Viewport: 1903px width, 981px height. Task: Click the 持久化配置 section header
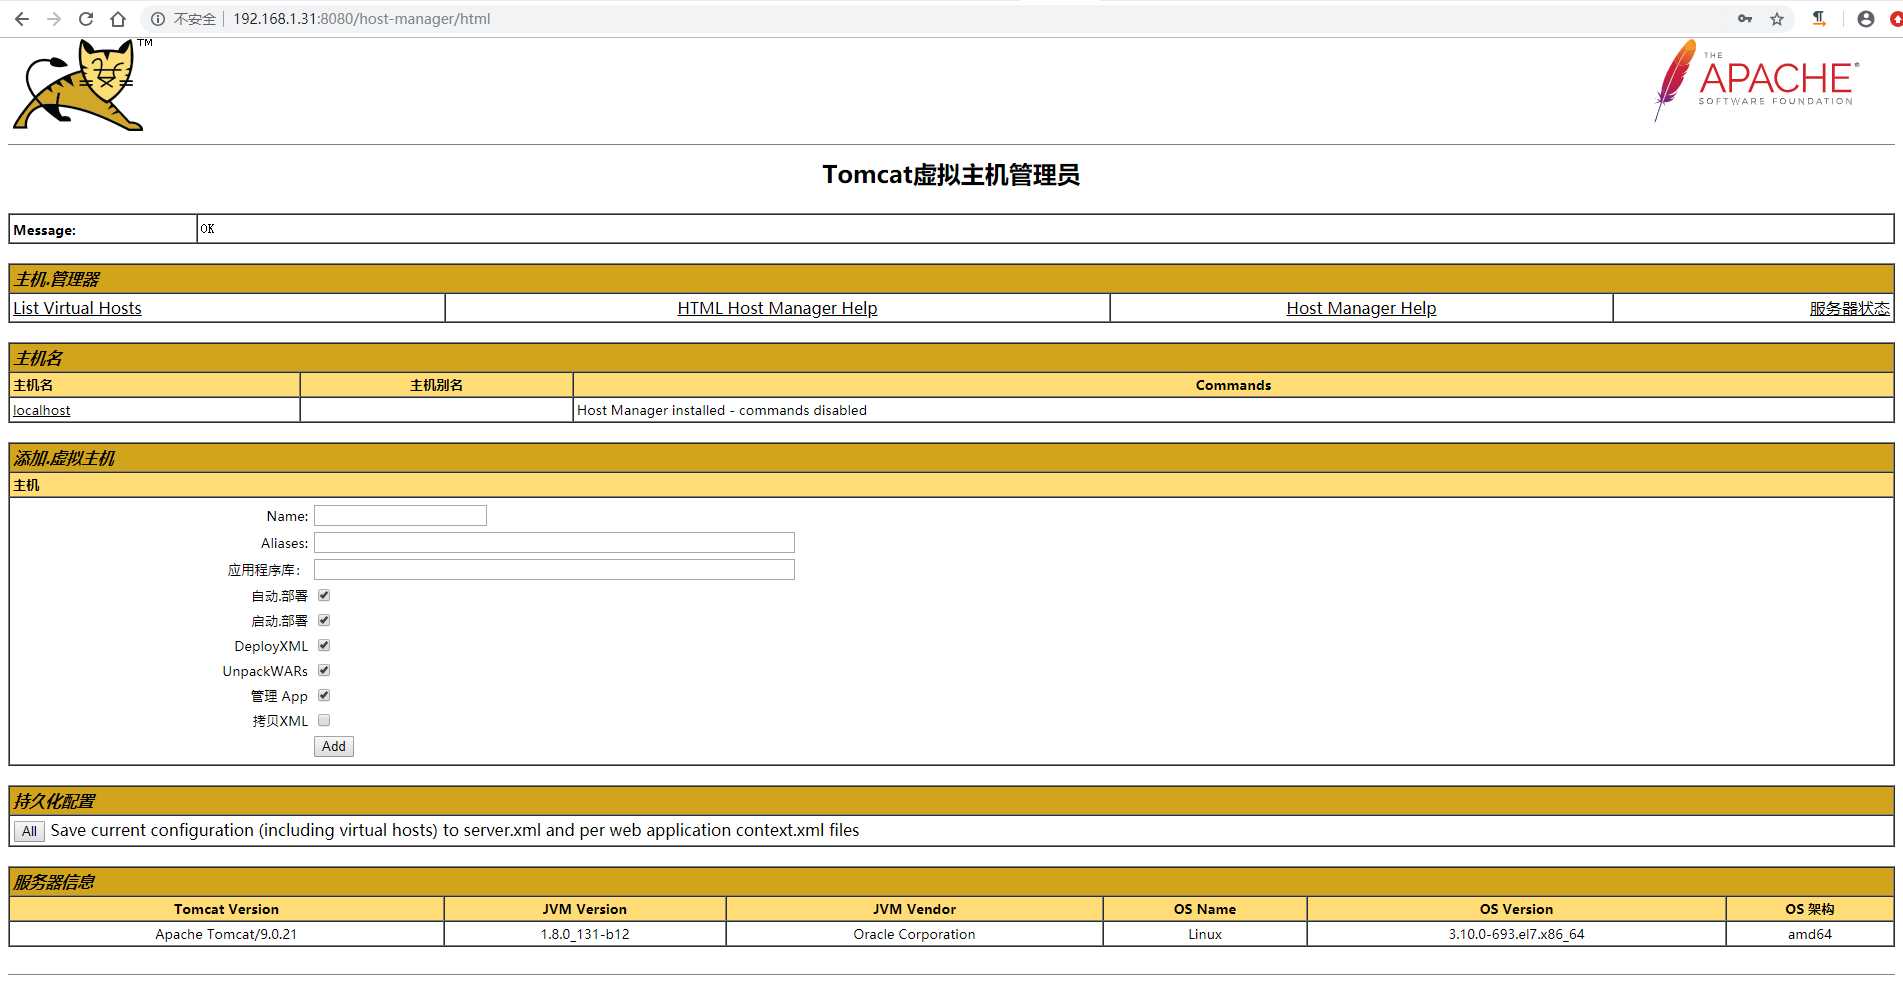tap(951, 801)
